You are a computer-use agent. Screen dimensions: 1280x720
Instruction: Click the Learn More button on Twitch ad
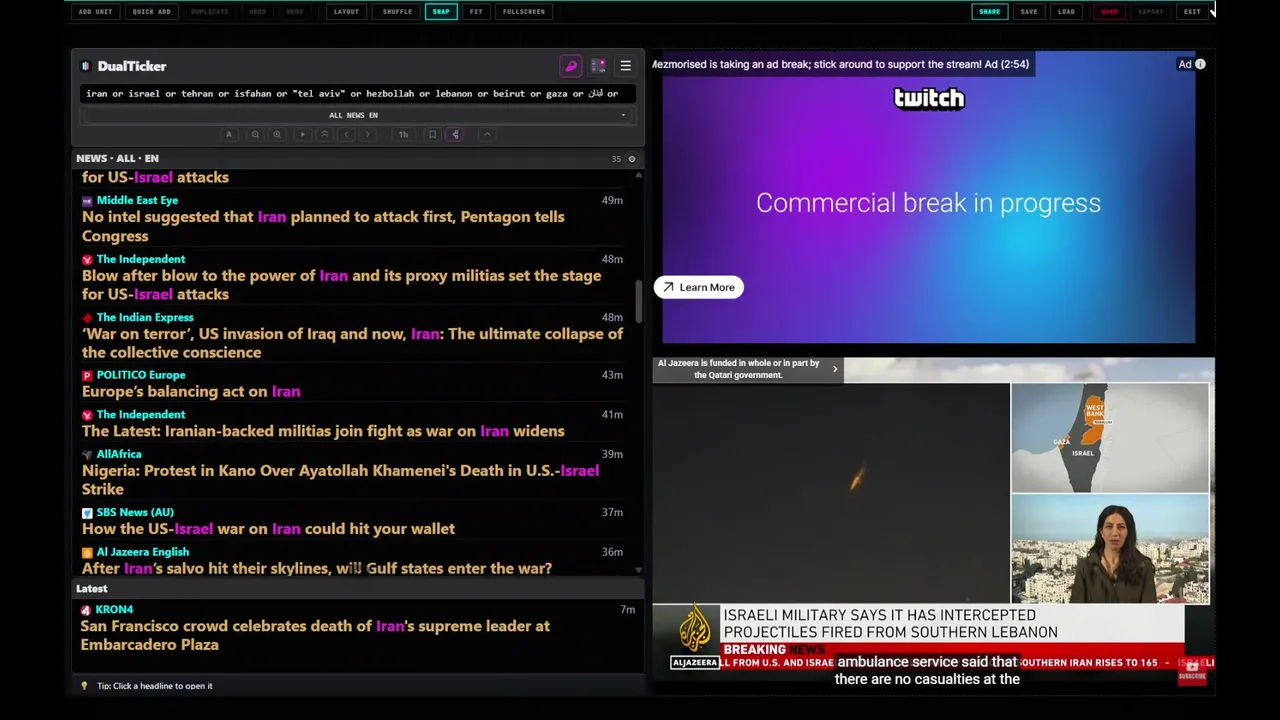[x=699, y=287]
